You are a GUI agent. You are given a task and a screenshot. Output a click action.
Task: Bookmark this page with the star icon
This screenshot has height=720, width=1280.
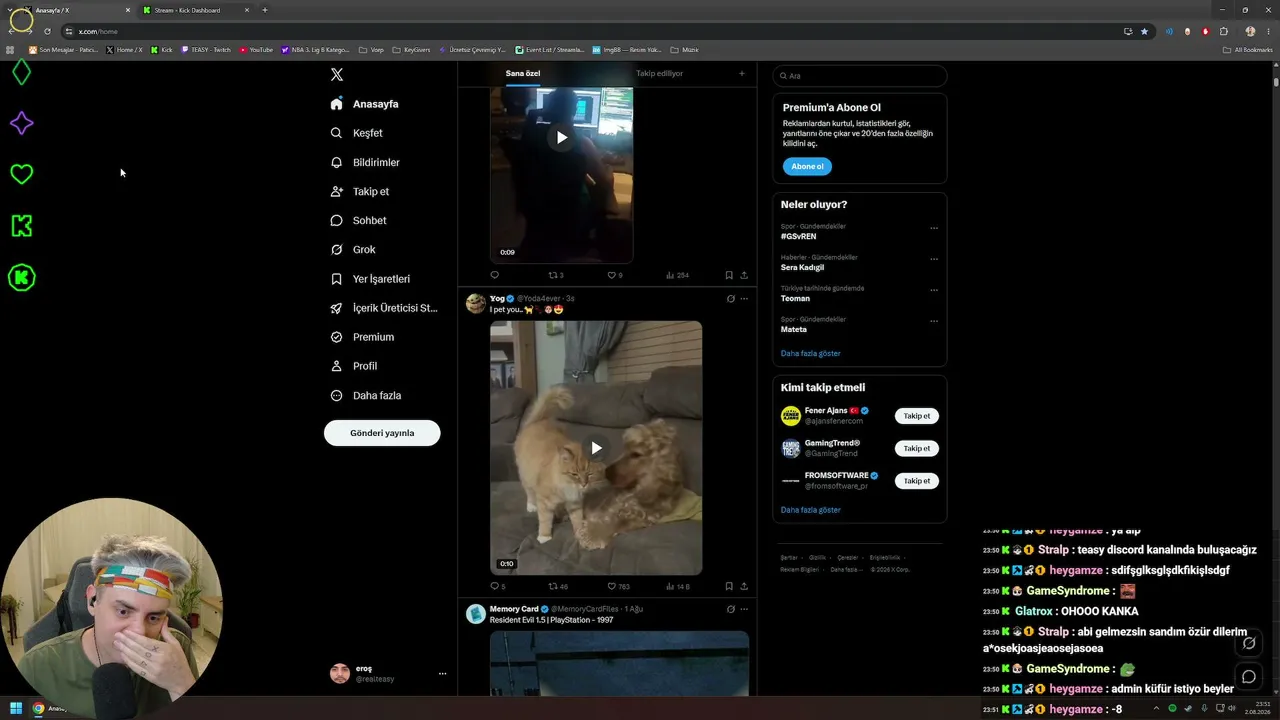tap(1145, 31)
